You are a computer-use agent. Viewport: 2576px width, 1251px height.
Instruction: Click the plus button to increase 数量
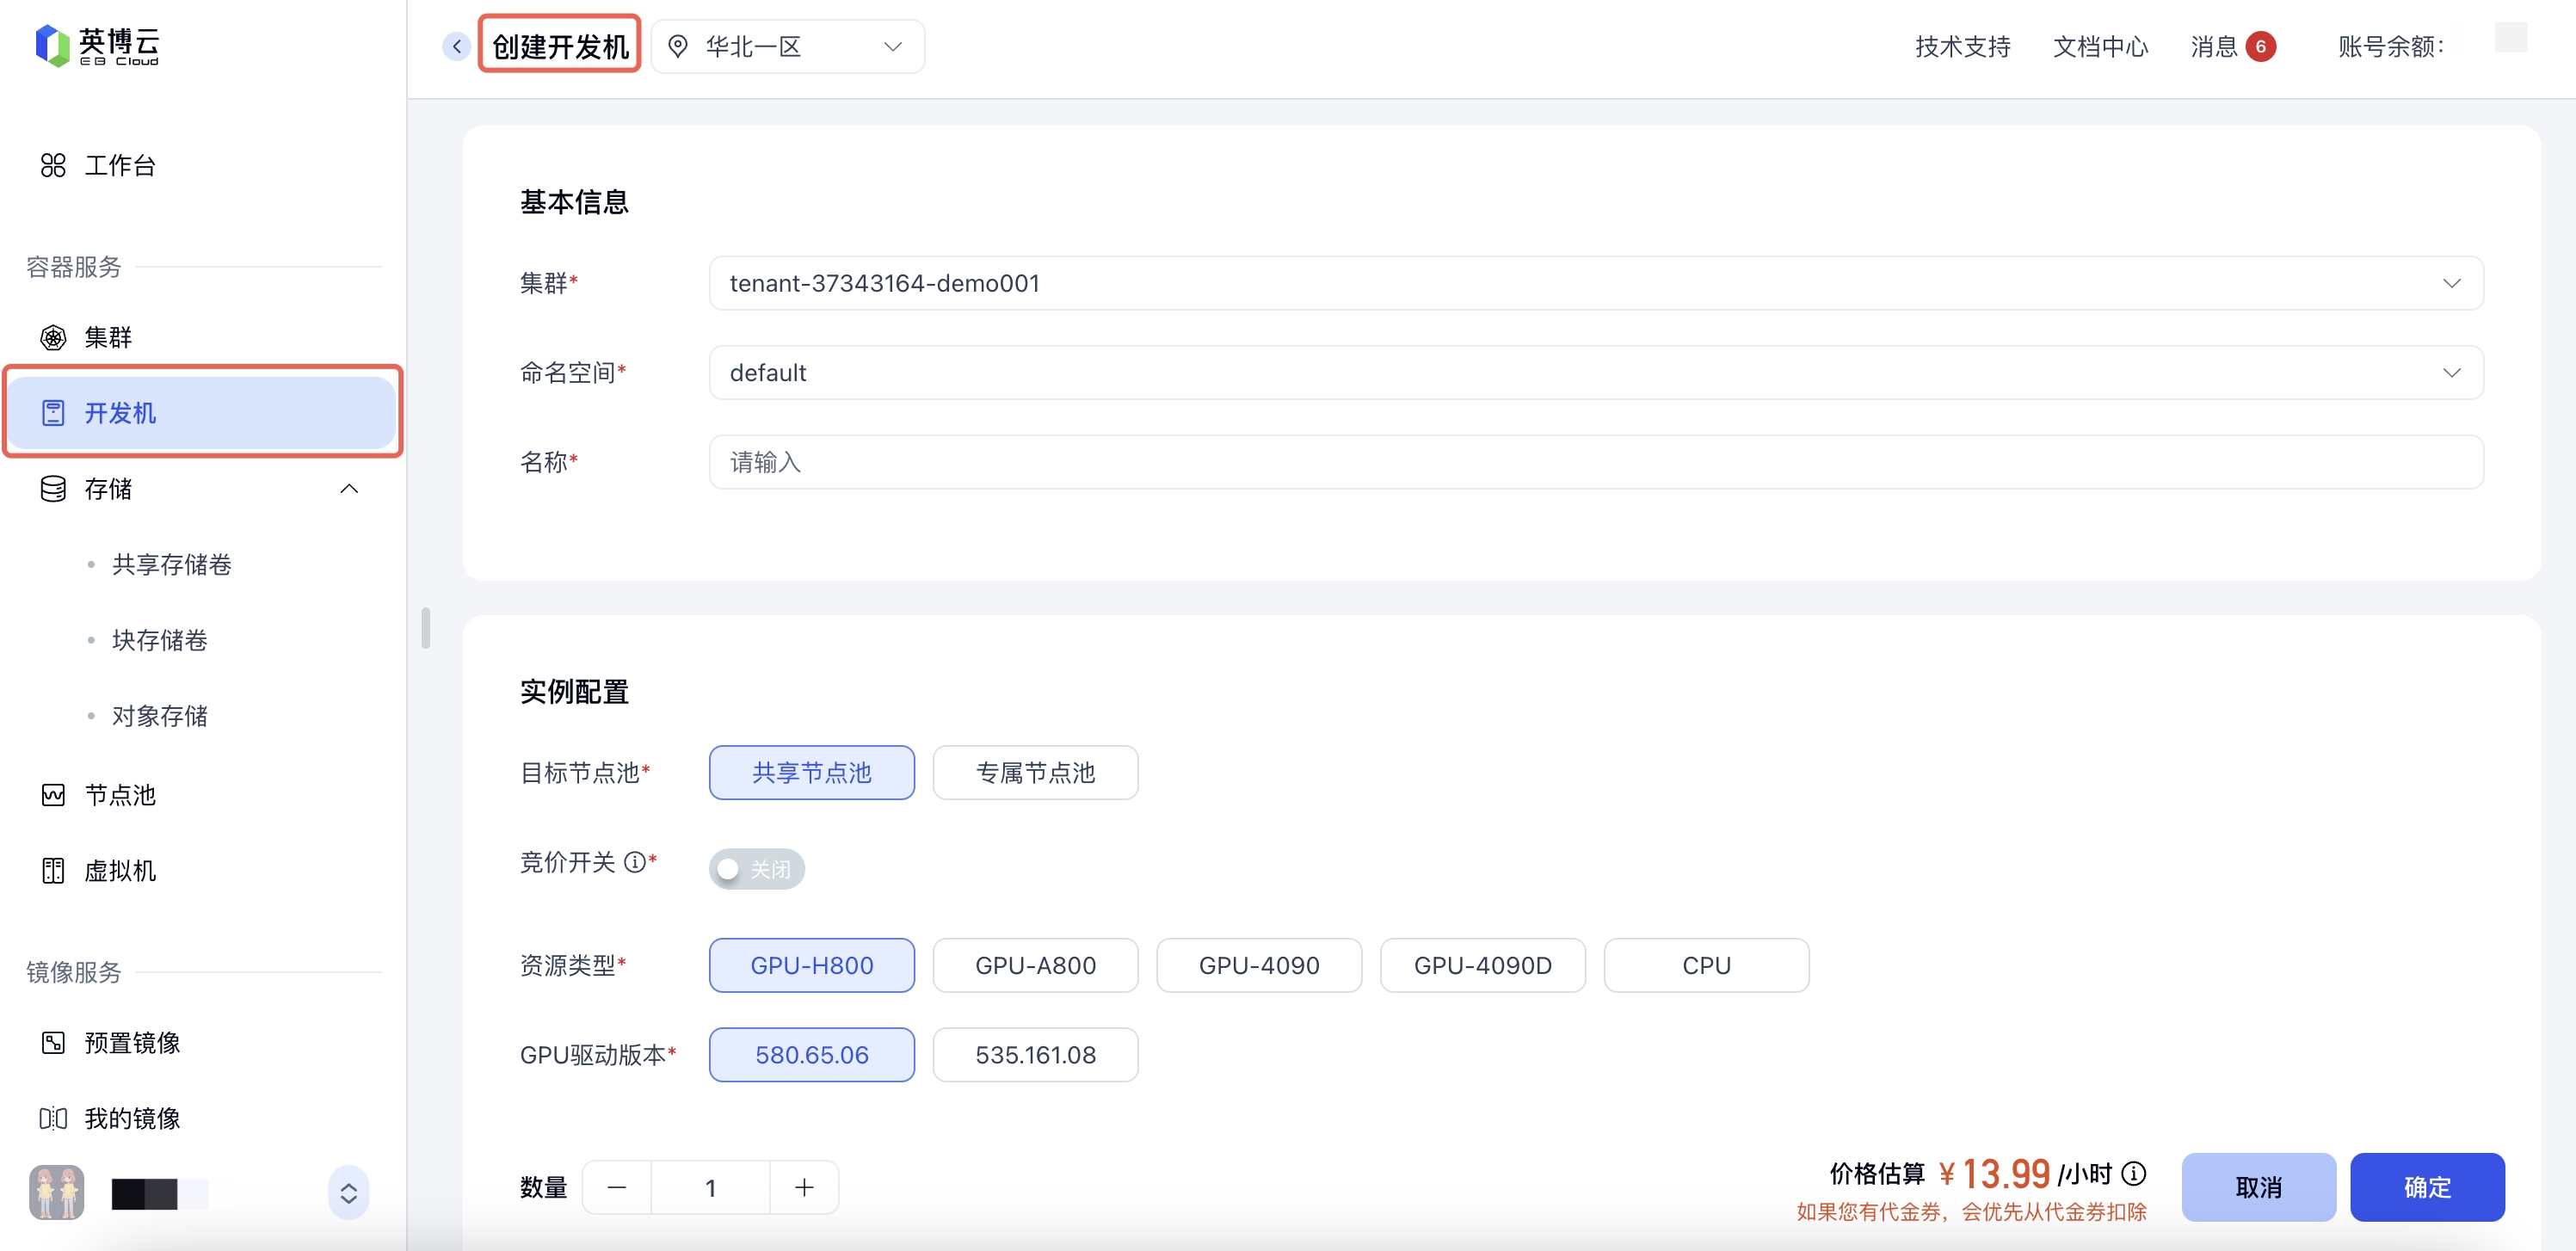click(804, 1188)
